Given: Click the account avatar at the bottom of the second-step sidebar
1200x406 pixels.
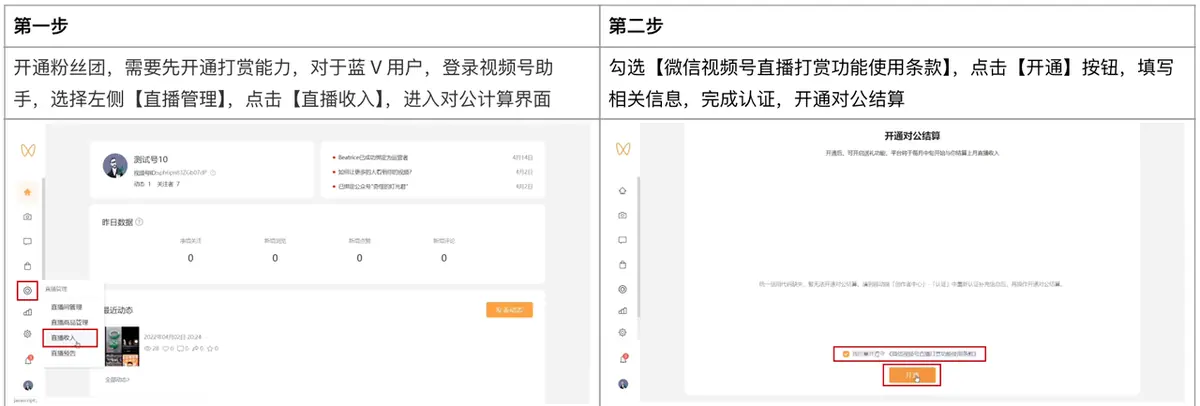Looking at the screenshot, I should click(623, 383).
